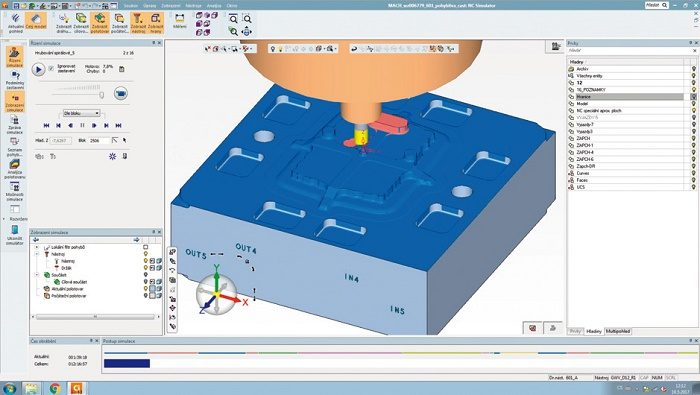The height and width of the screenshot is (395, 700).
Task: Expand the Lokální filtr pohybů node
Action: click(x=37, y=247)
